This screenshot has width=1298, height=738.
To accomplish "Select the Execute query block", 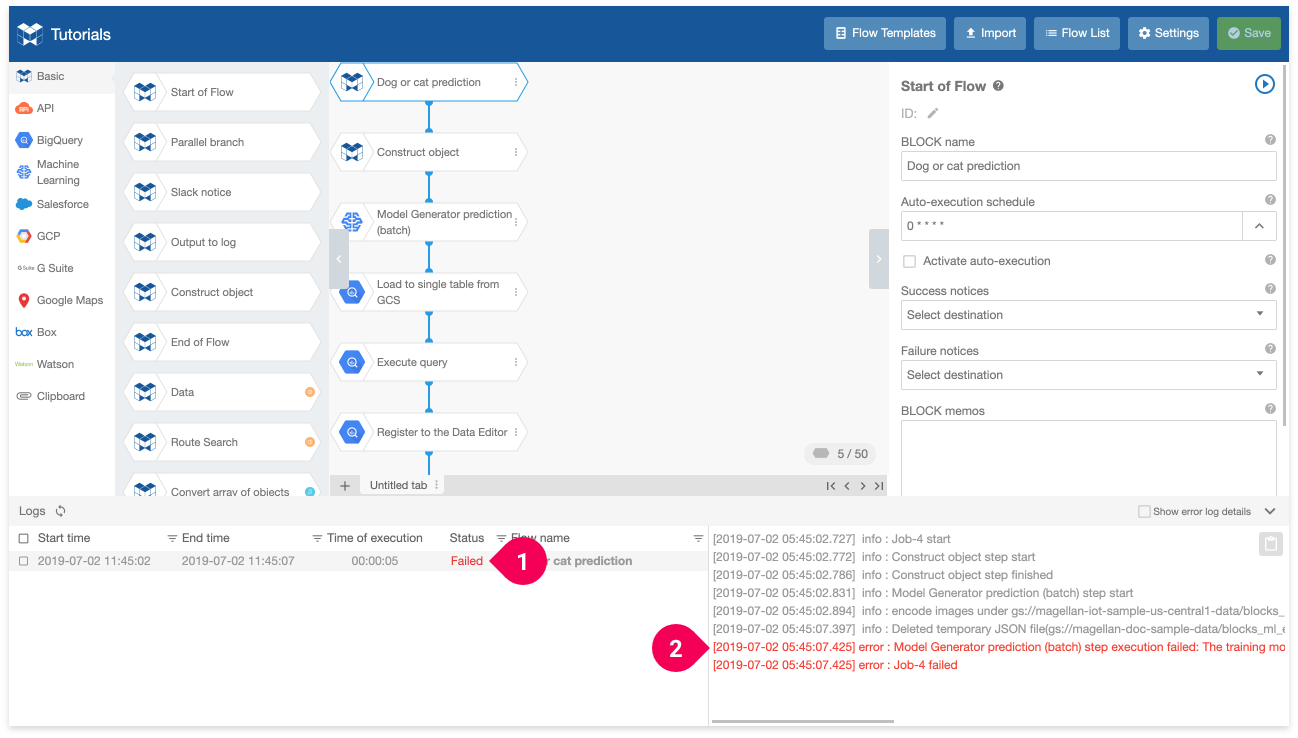I will click(428, 362).
